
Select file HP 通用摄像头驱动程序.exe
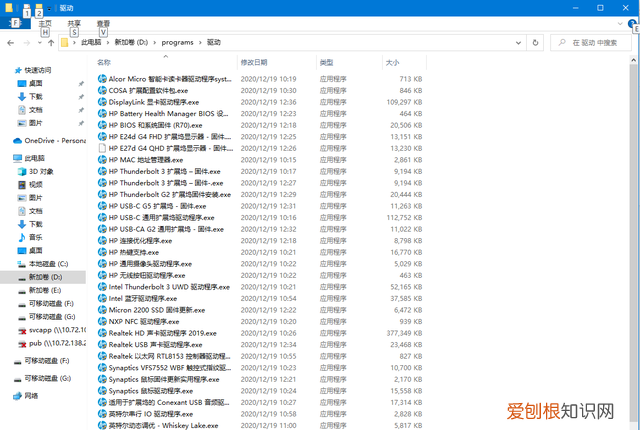click(150, 264)
